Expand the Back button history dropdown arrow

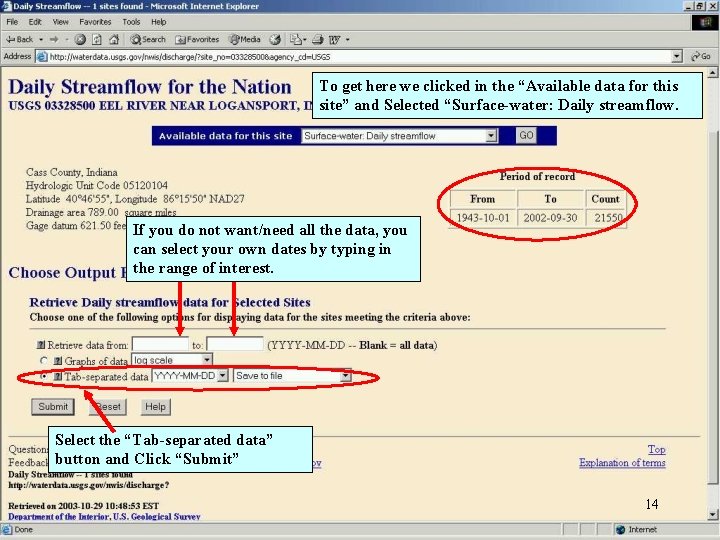41,39
